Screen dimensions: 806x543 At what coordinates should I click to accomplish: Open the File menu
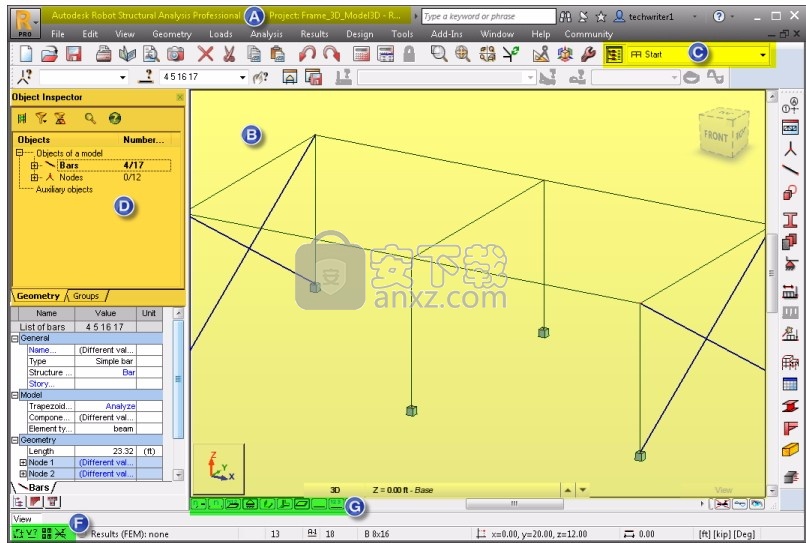pos(58,34)
